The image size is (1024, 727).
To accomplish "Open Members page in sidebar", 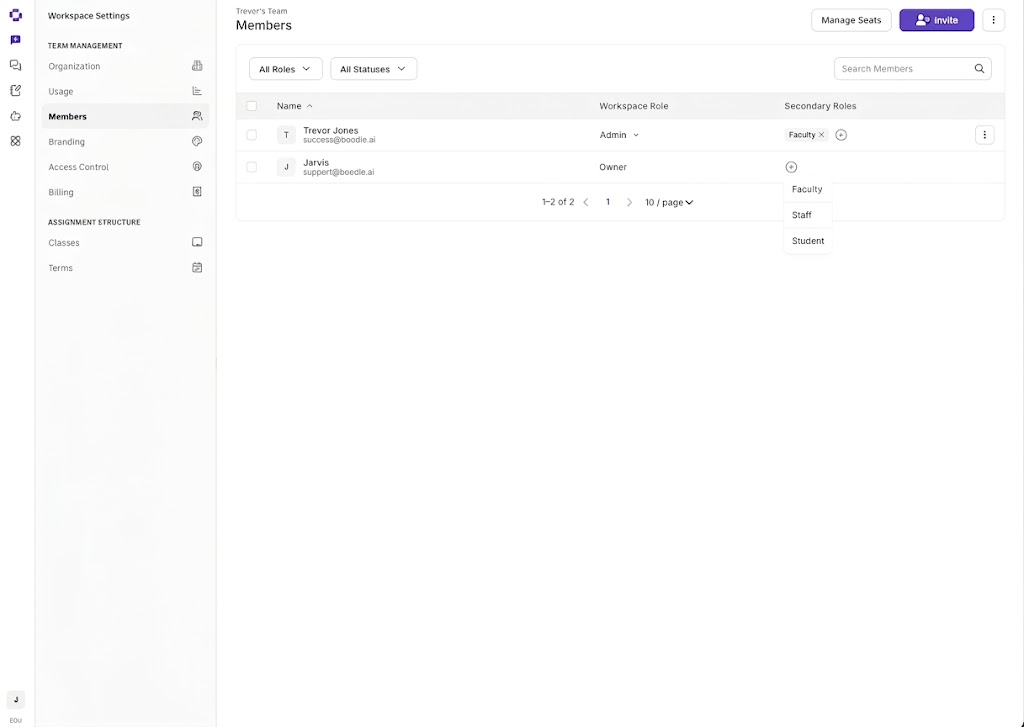I will [125, 116].
